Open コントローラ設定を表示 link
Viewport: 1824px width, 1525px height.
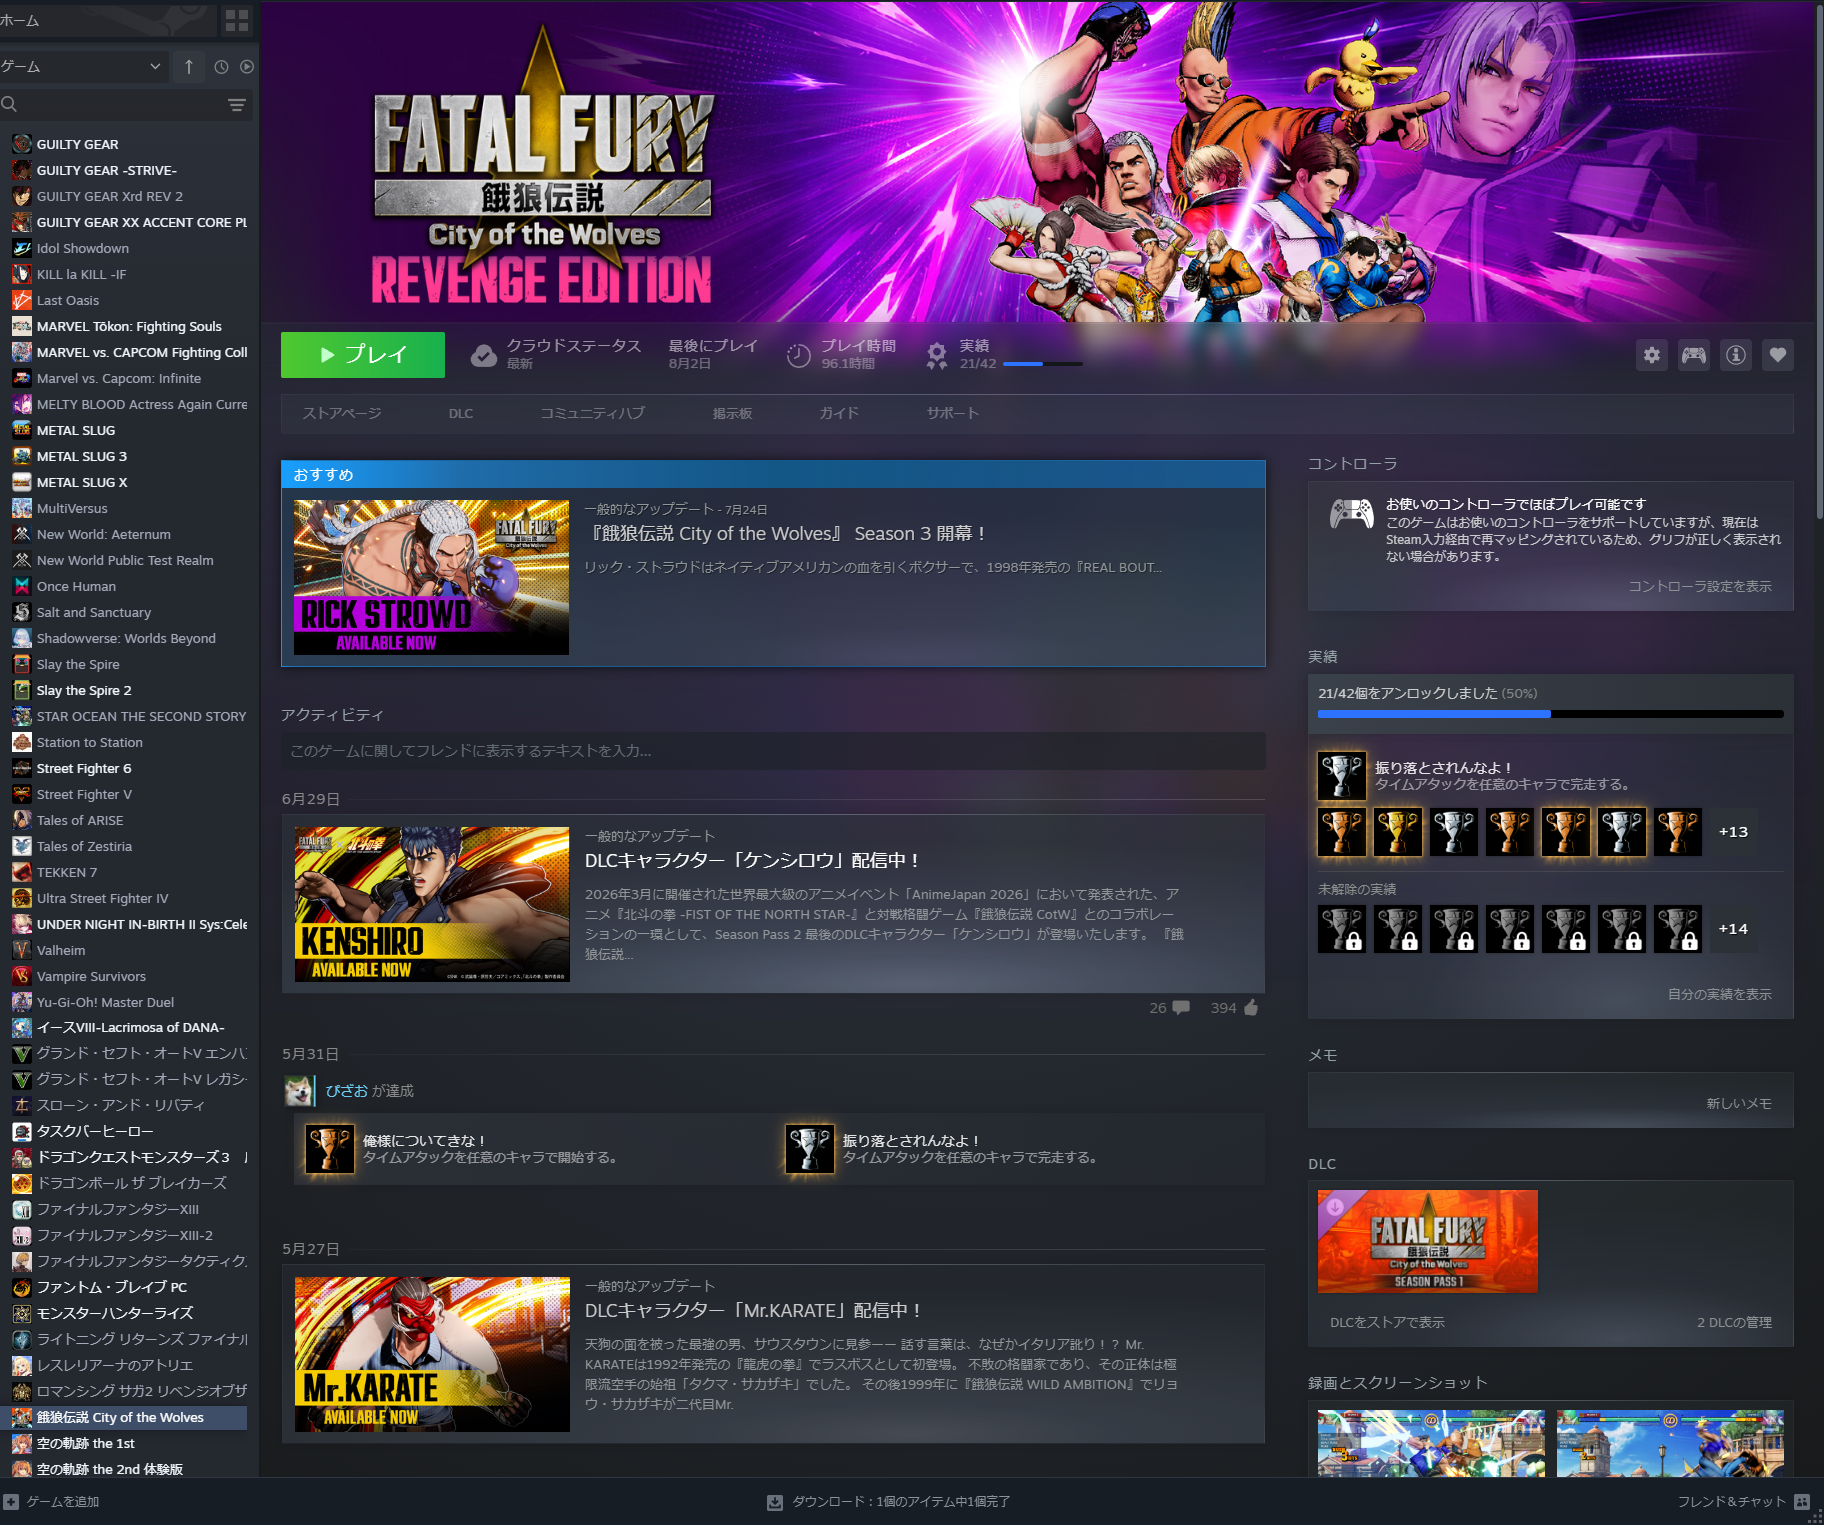(1700, 586)
